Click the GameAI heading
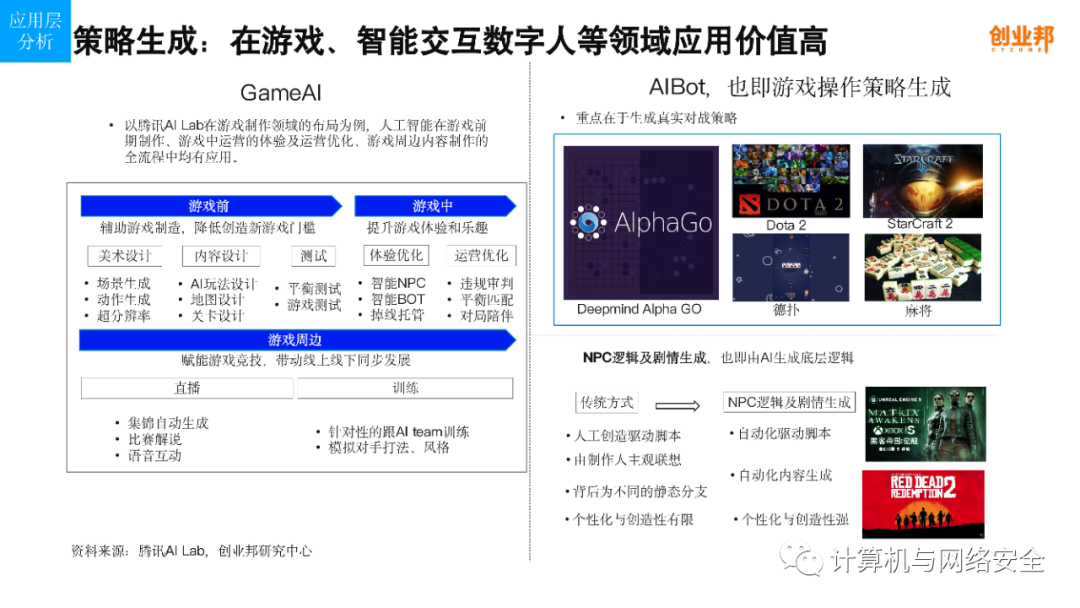Viewport: 1080px width, 608px height. coord(281,92)
